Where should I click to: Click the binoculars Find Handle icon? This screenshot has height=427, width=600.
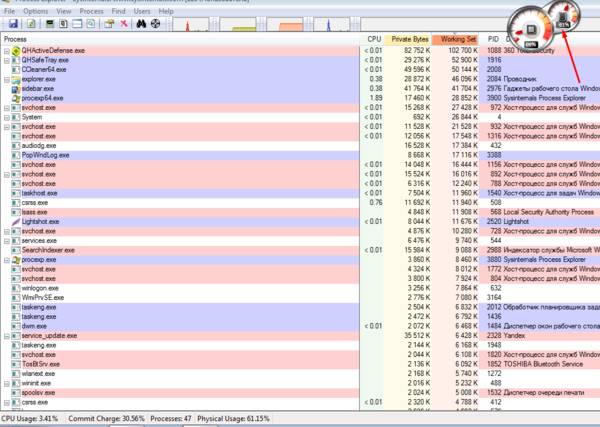[x=141, y=24]
